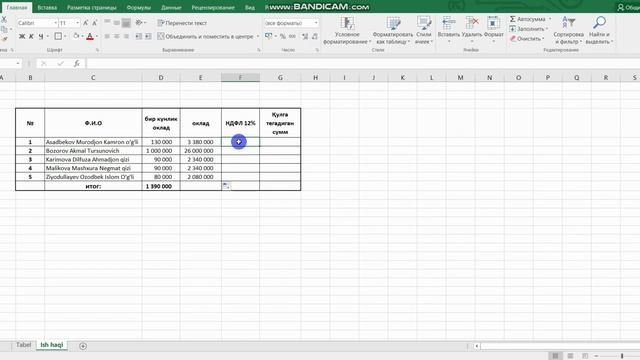Click the fill color bucket icon

point(76,37)
